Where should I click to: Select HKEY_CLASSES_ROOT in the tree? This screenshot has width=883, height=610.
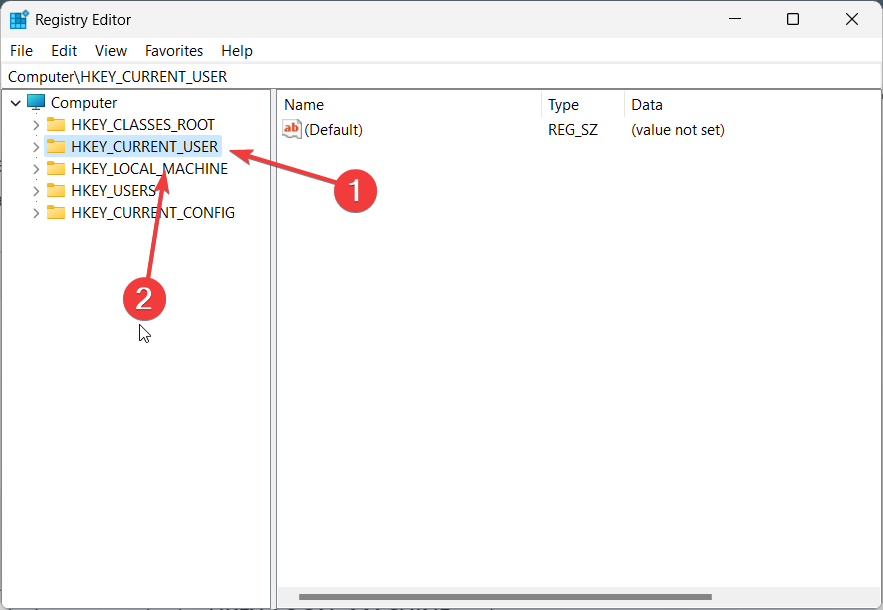pos(143,124)
